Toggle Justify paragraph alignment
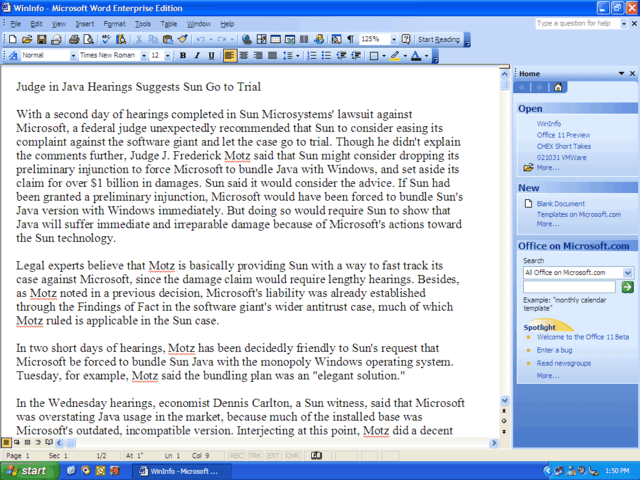 272,56
